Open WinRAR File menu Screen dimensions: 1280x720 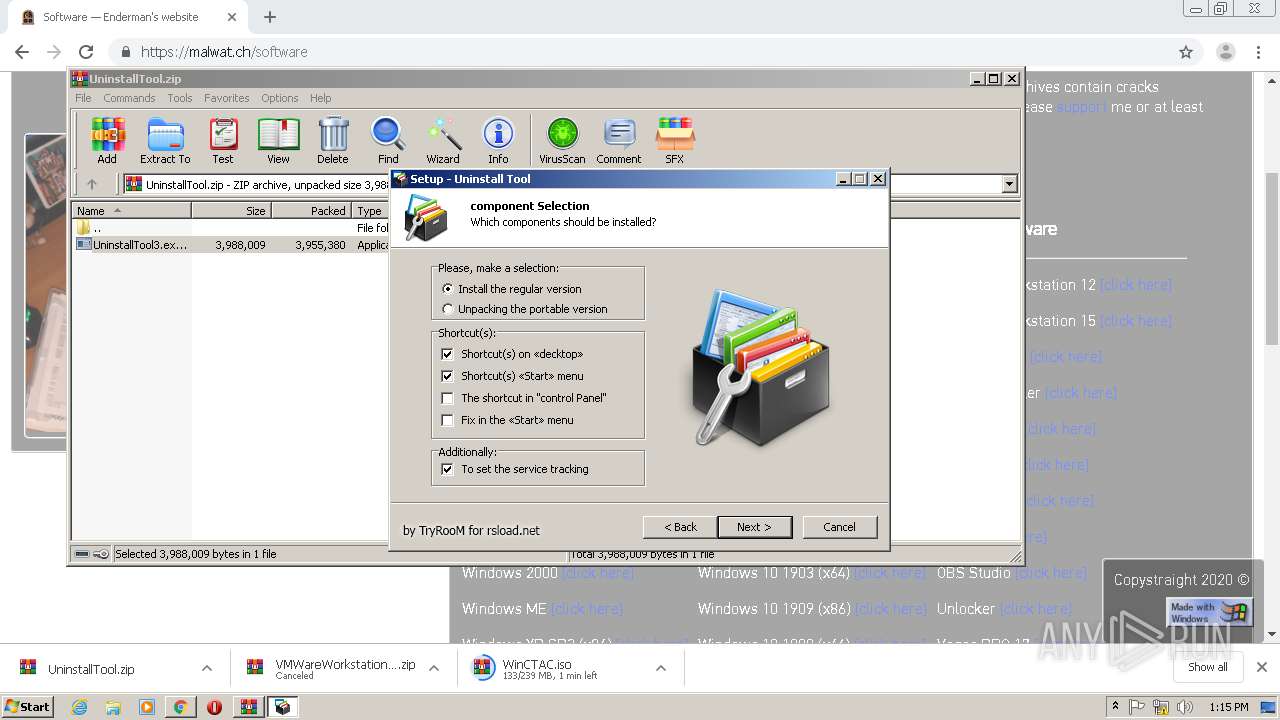point(83,98)
